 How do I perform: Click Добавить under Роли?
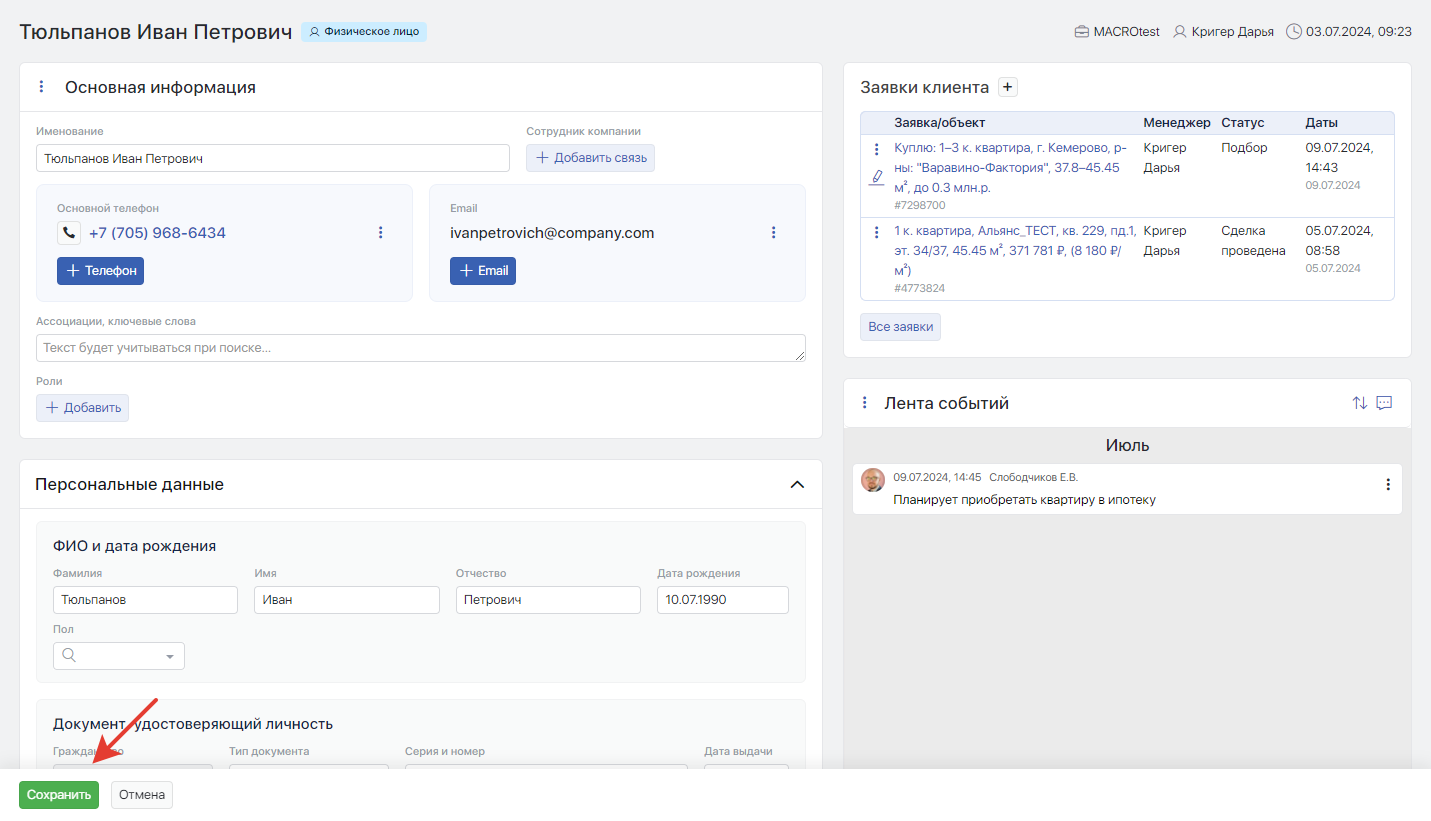click(x=83, y=408)
